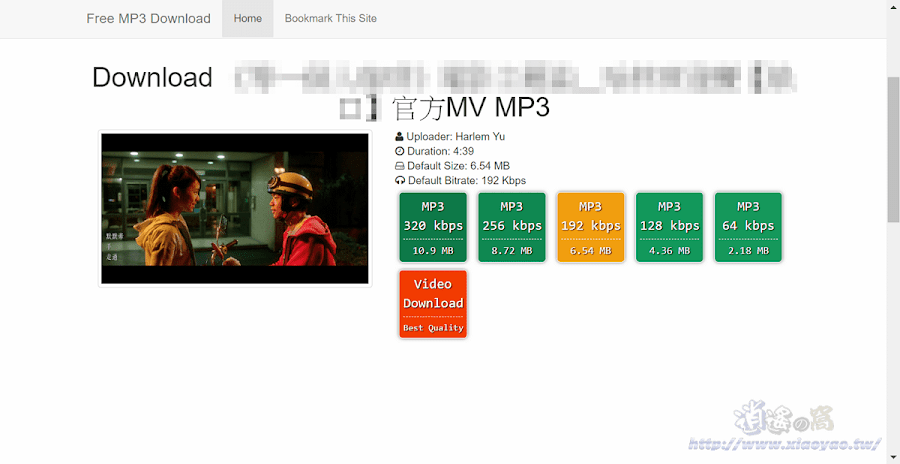
Task: Choose the orange MP3 192 kbps button
Action: pyautogui.click(x=590, y=227)
